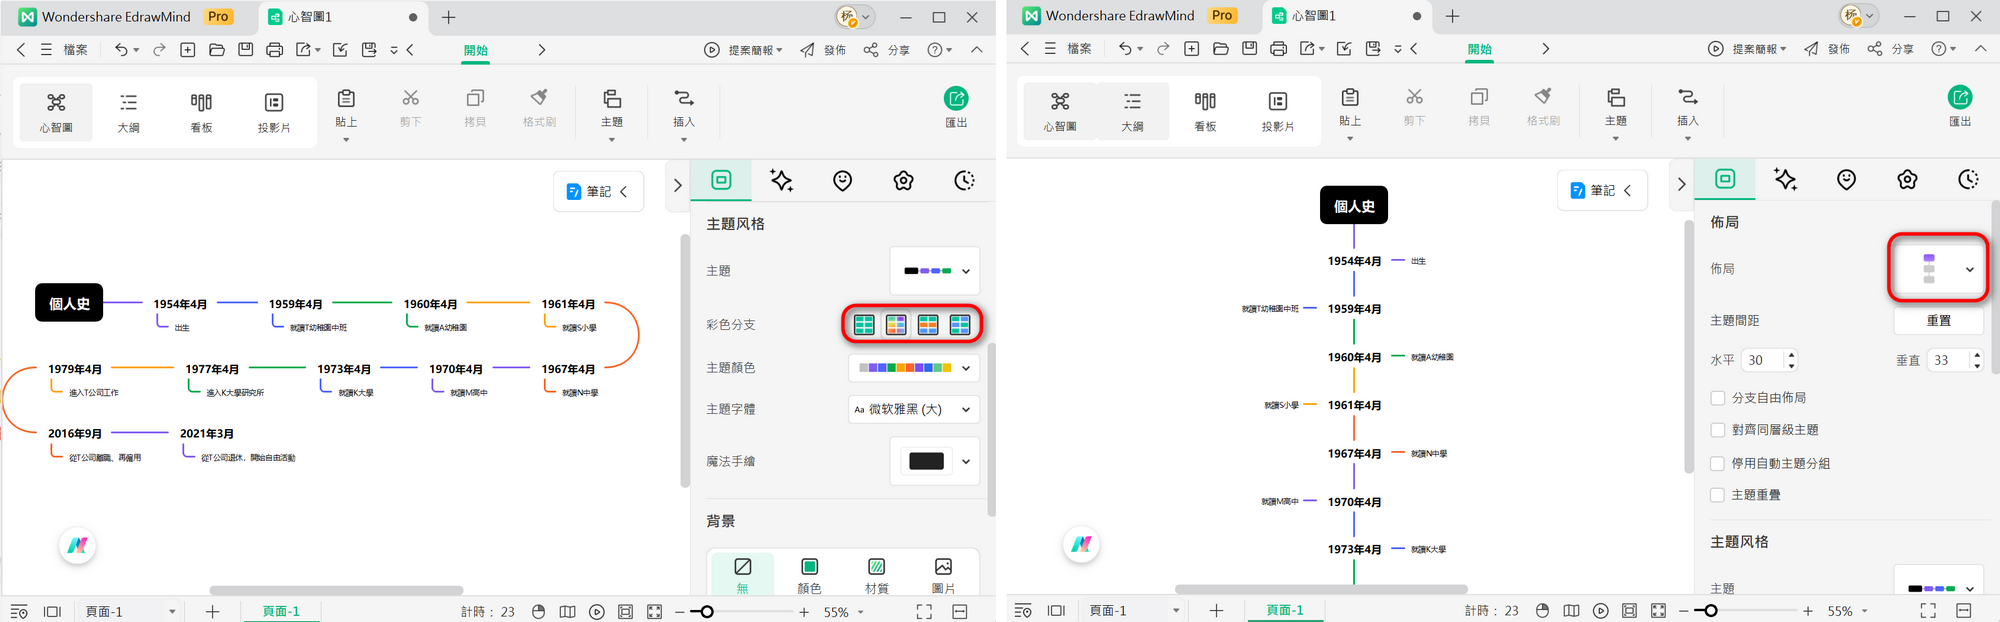This screenshot has width=2000, height=622.
Task: Open 主題顏色 color palette in left window
Action: pos(913,368)
